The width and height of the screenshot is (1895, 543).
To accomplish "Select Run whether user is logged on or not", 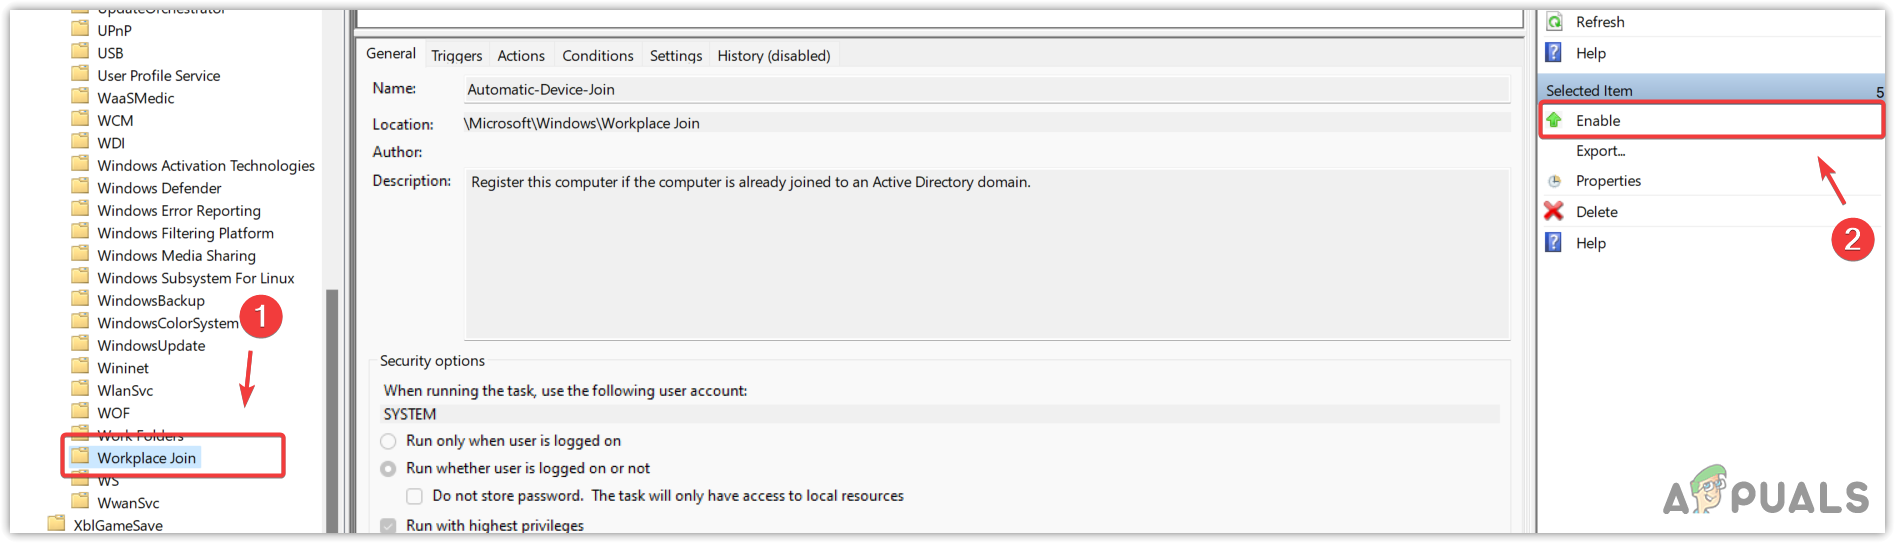I will tap(388, 469).
